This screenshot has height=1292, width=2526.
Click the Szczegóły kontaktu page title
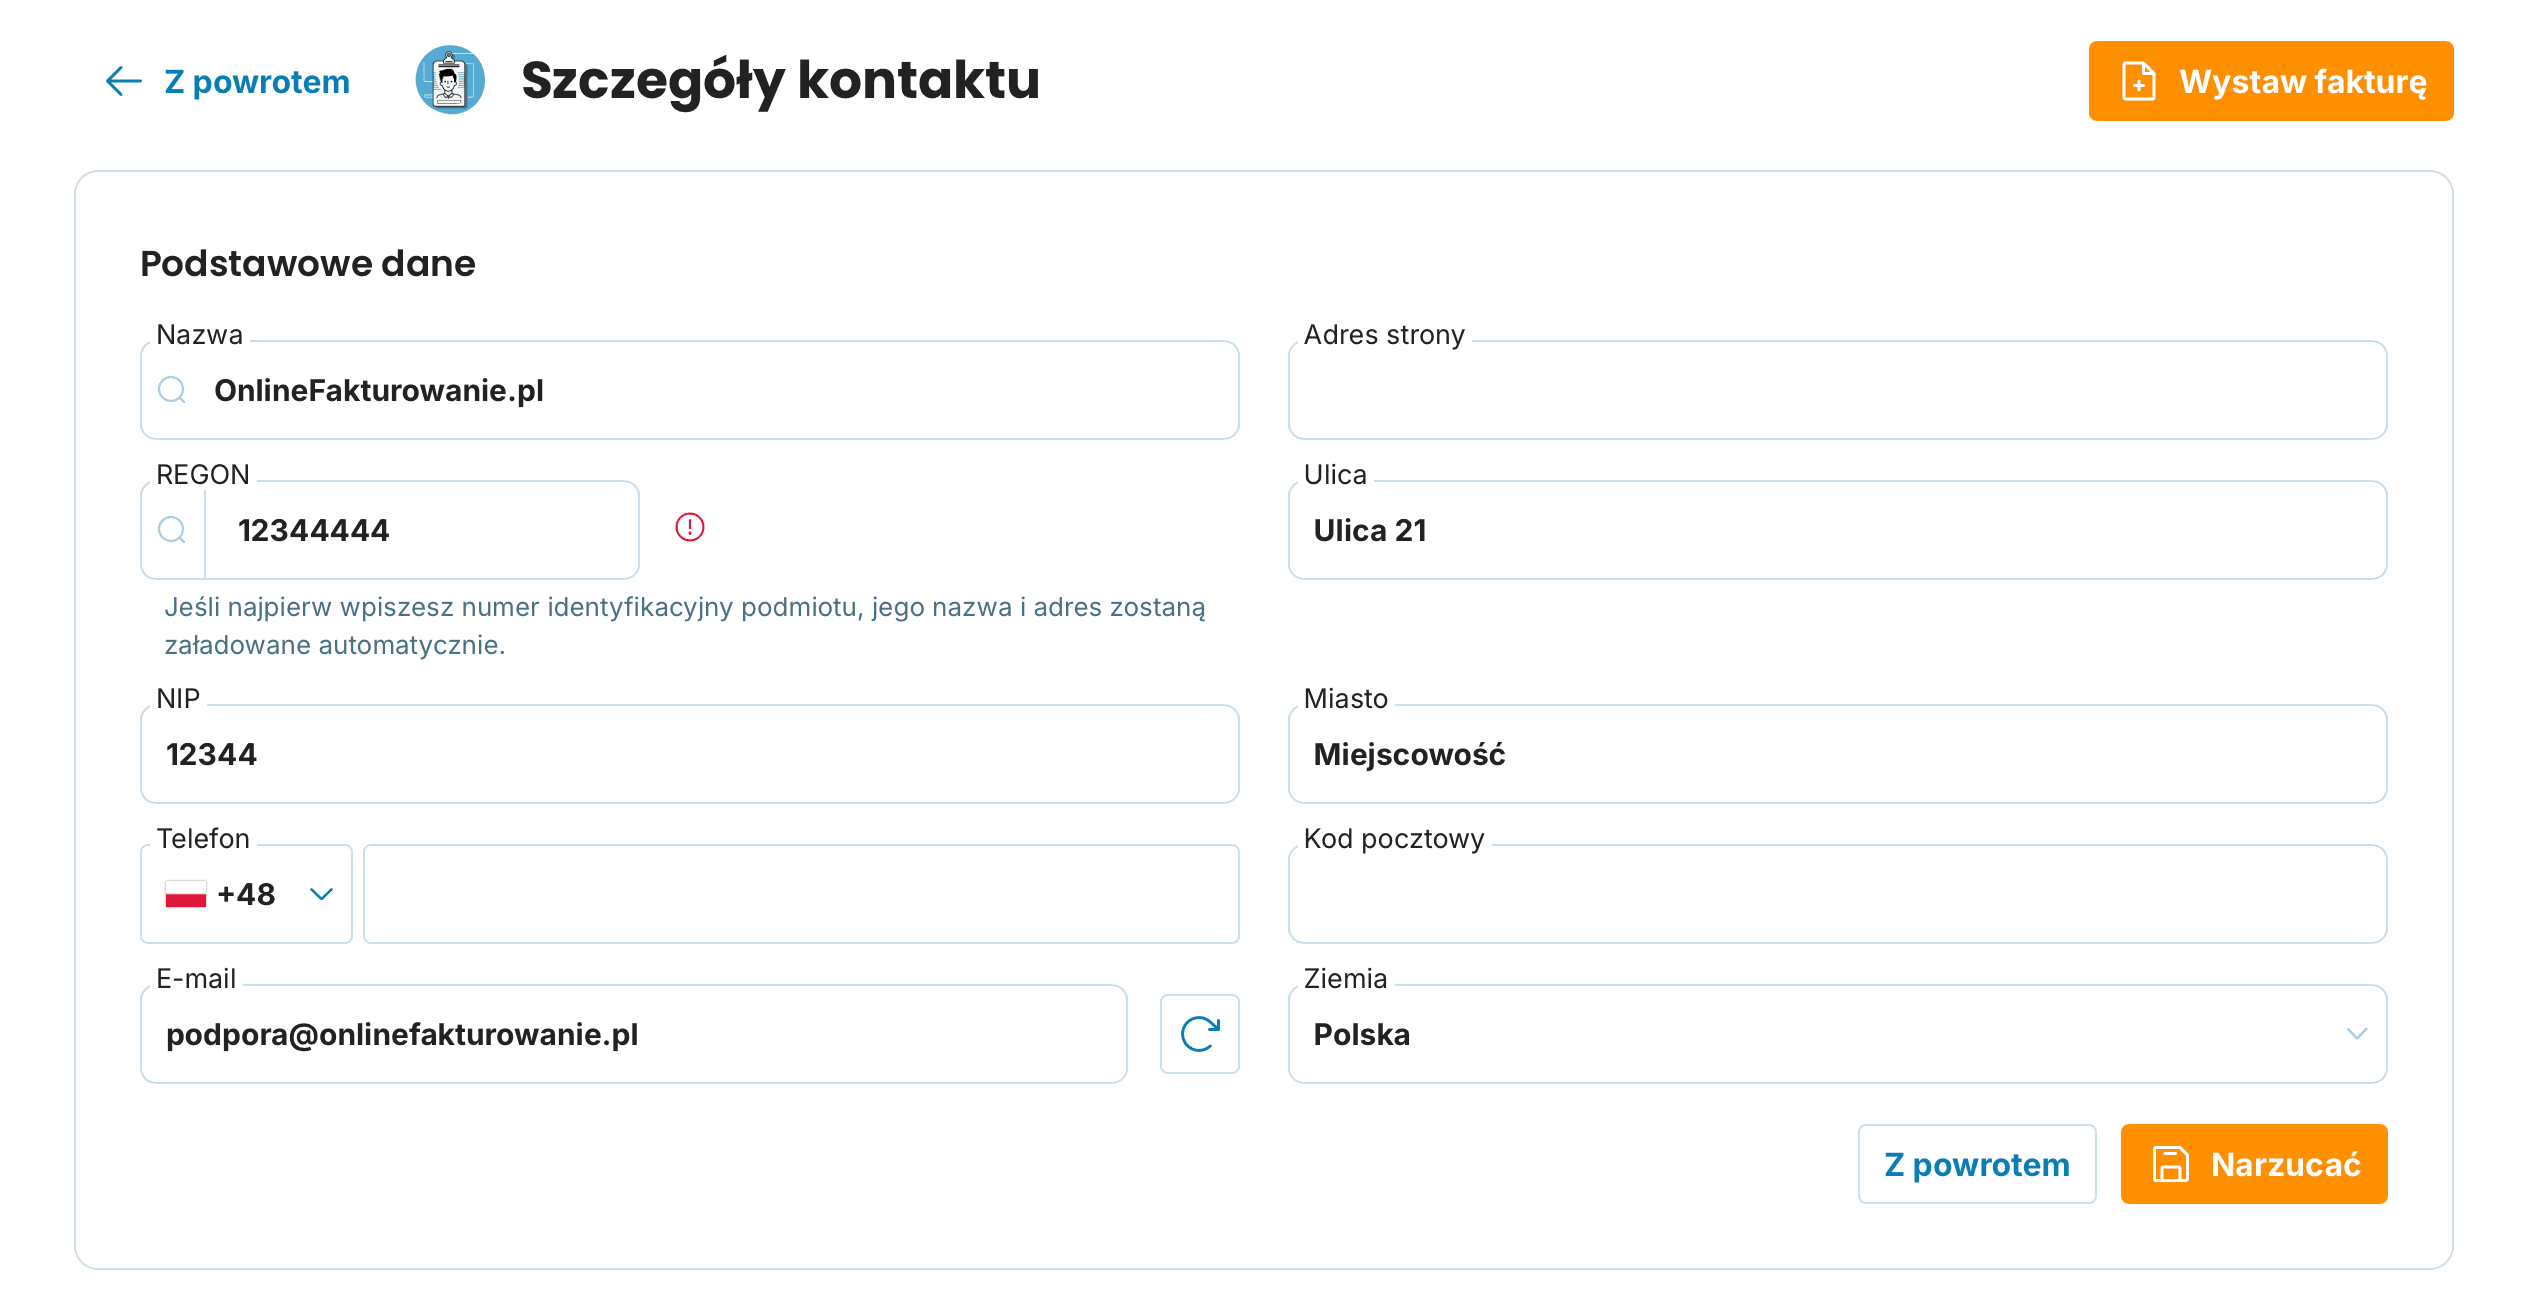781,80
